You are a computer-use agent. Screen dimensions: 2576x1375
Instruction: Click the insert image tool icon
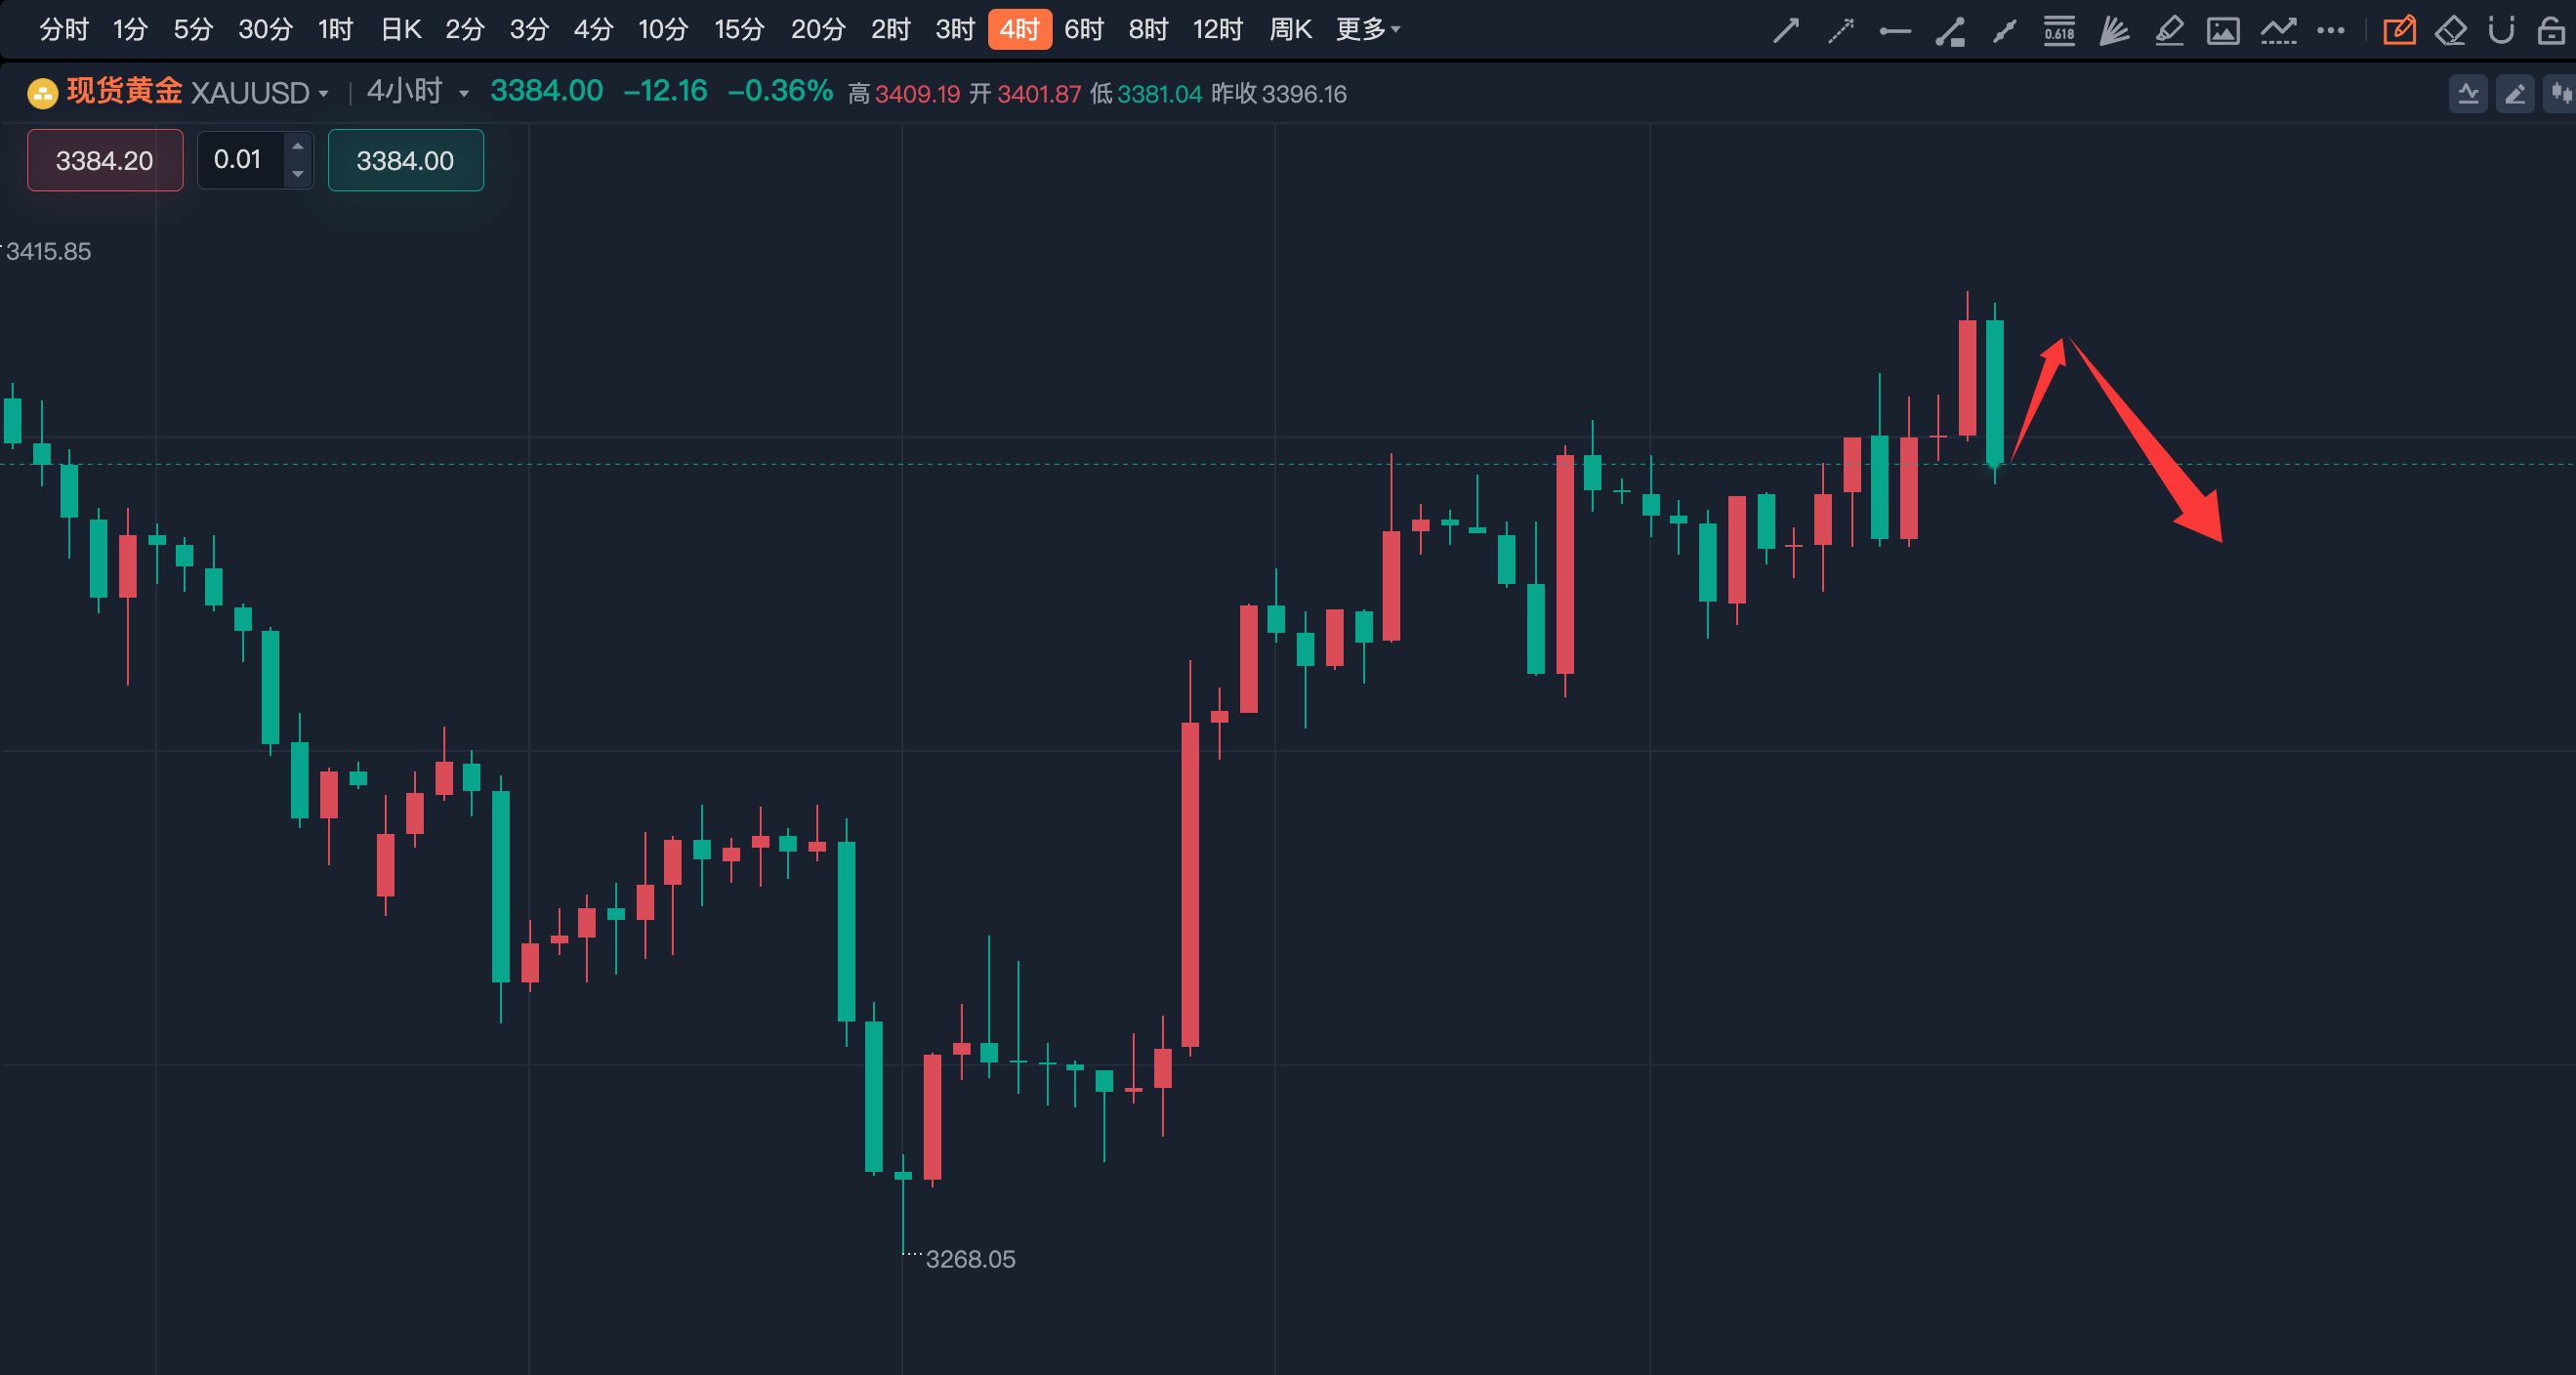(x=2222, y=31)
